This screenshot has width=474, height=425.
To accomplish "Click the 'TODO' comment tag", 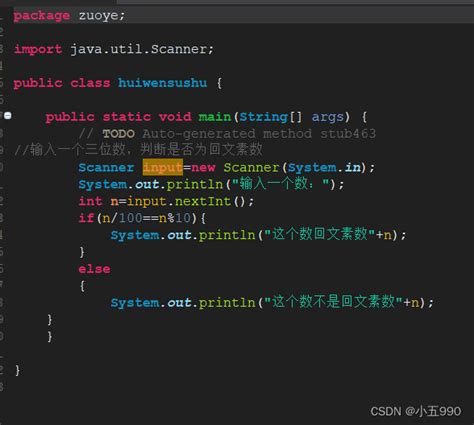I will (x=119, y=134).
